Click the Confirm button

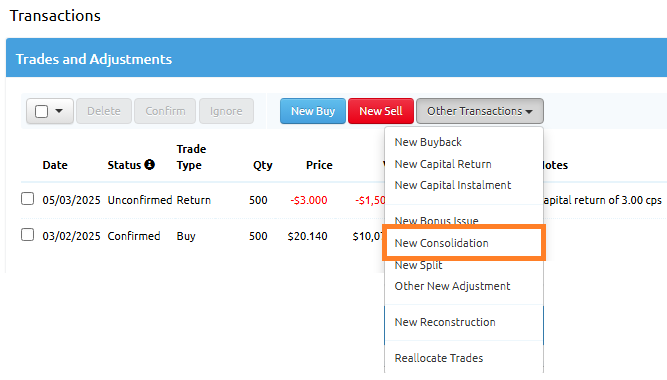[x=165, y=111]
